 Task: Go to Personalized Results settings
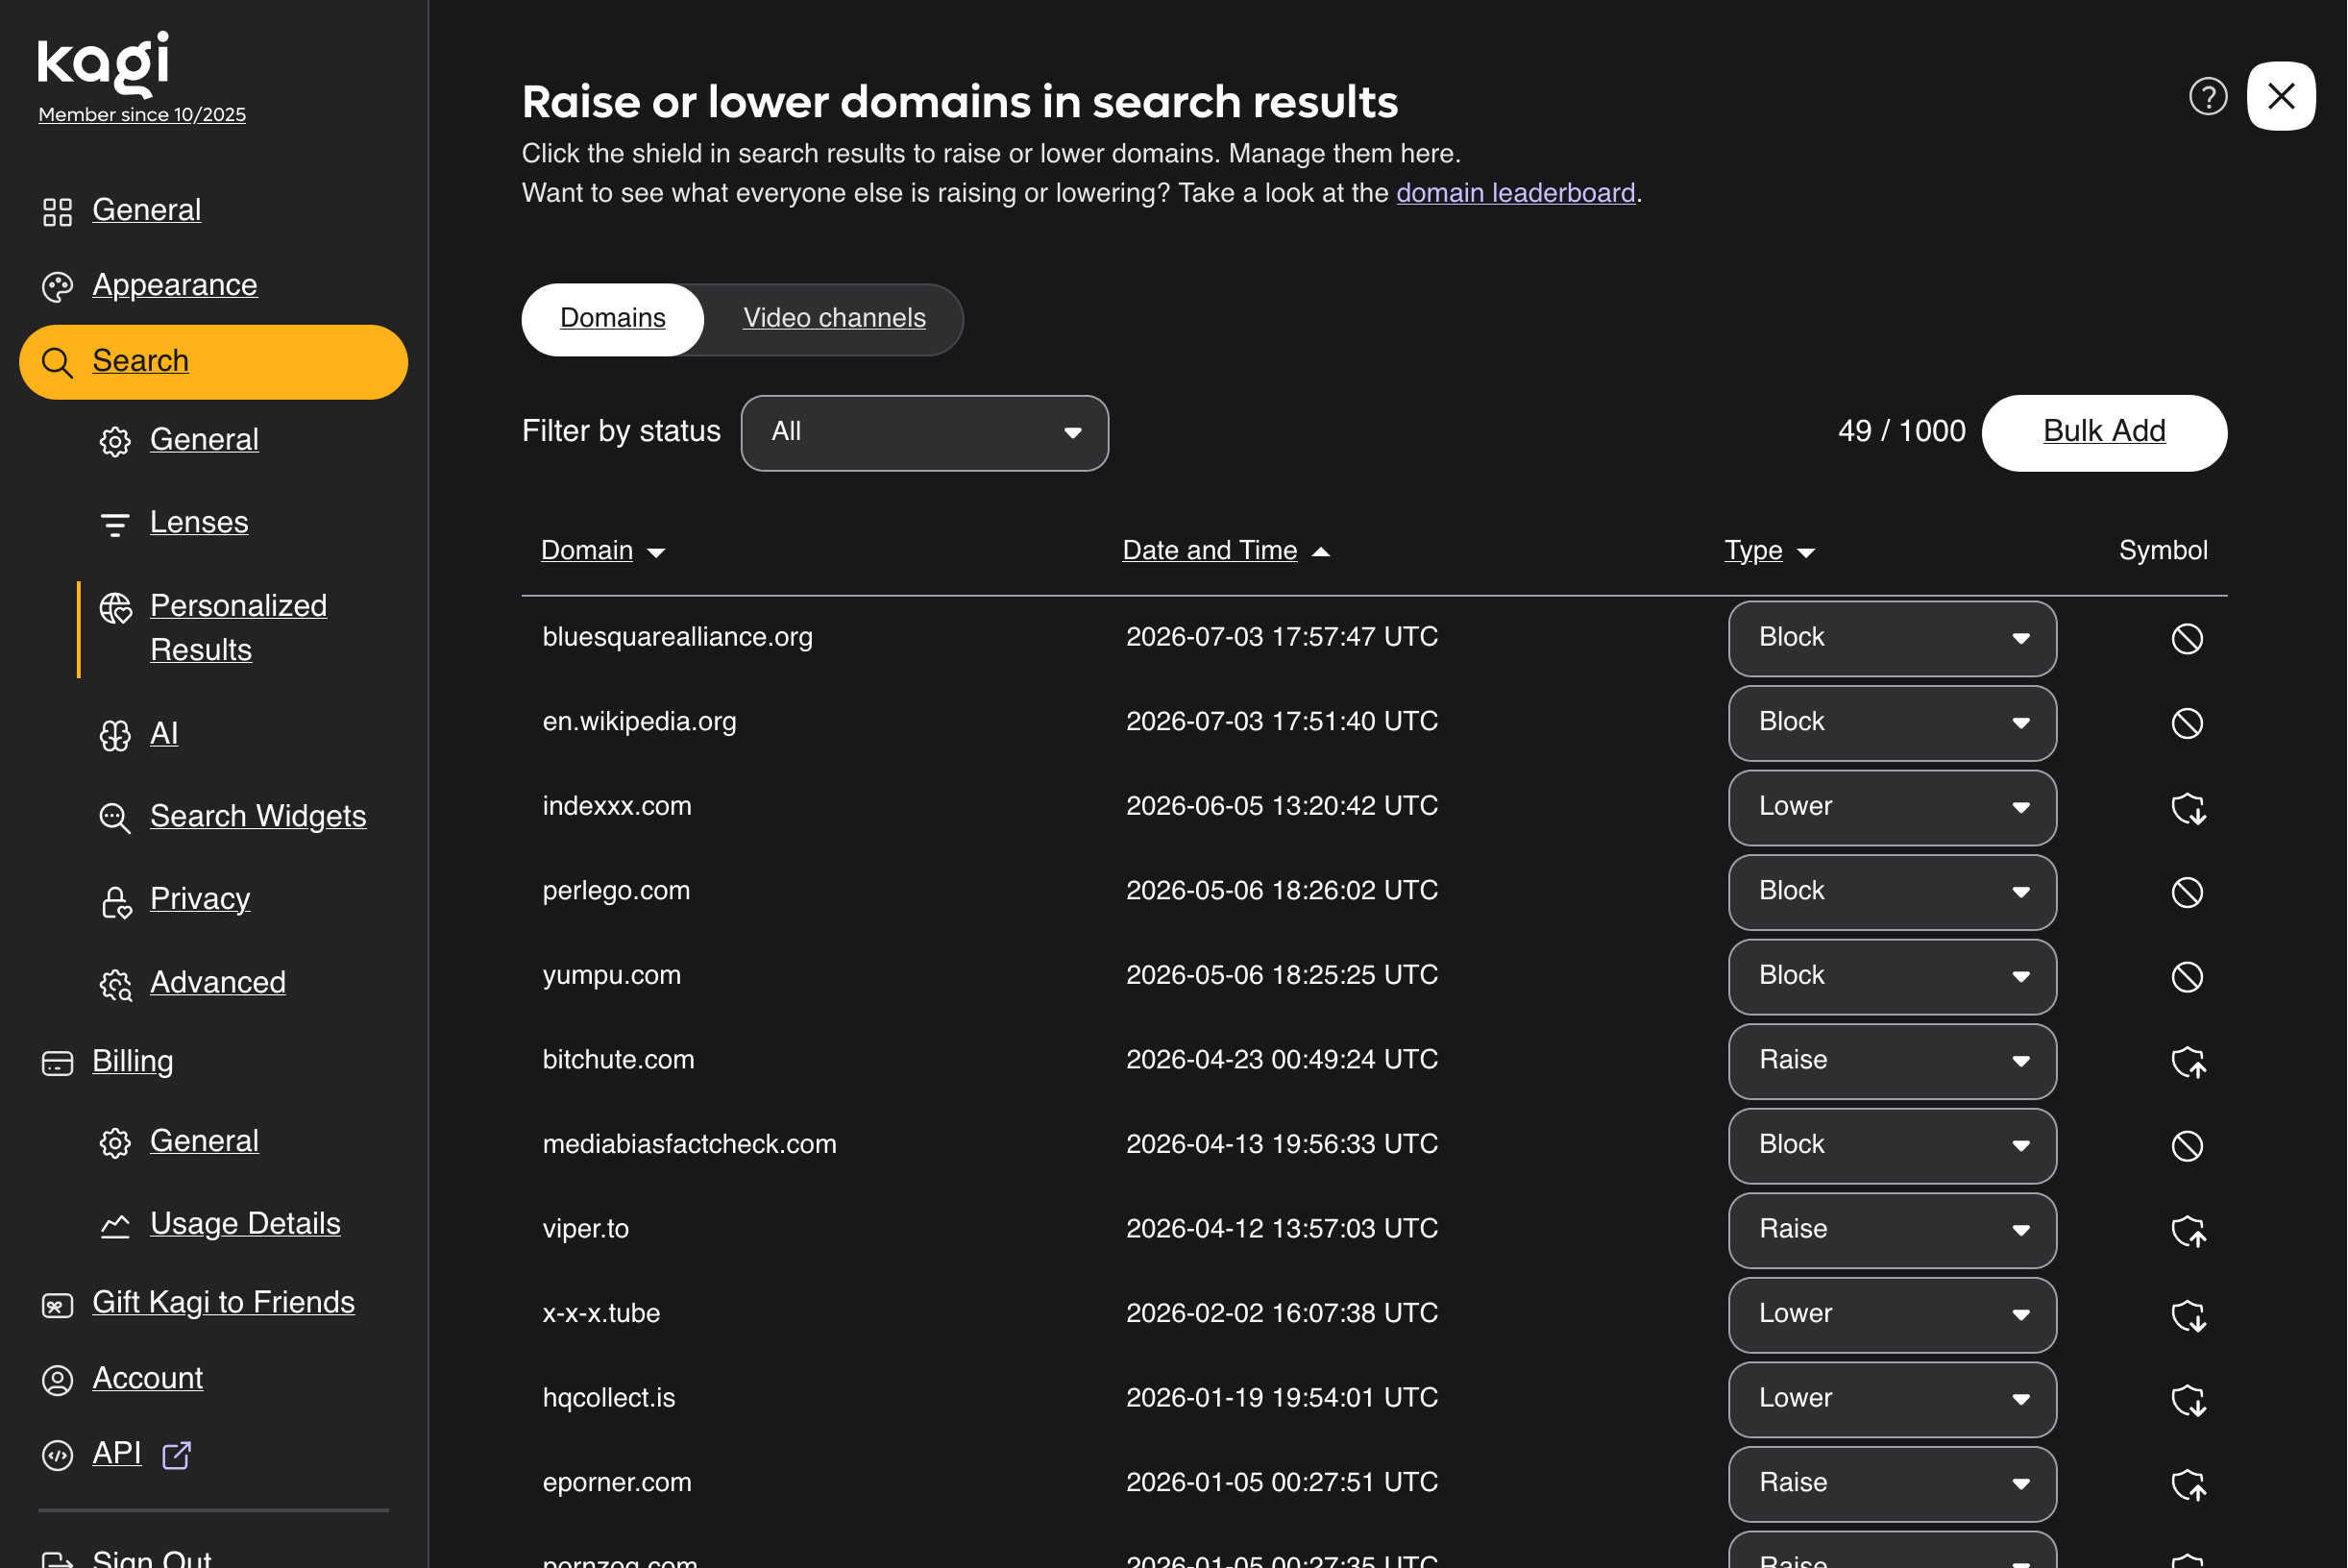tap(238, 628)
